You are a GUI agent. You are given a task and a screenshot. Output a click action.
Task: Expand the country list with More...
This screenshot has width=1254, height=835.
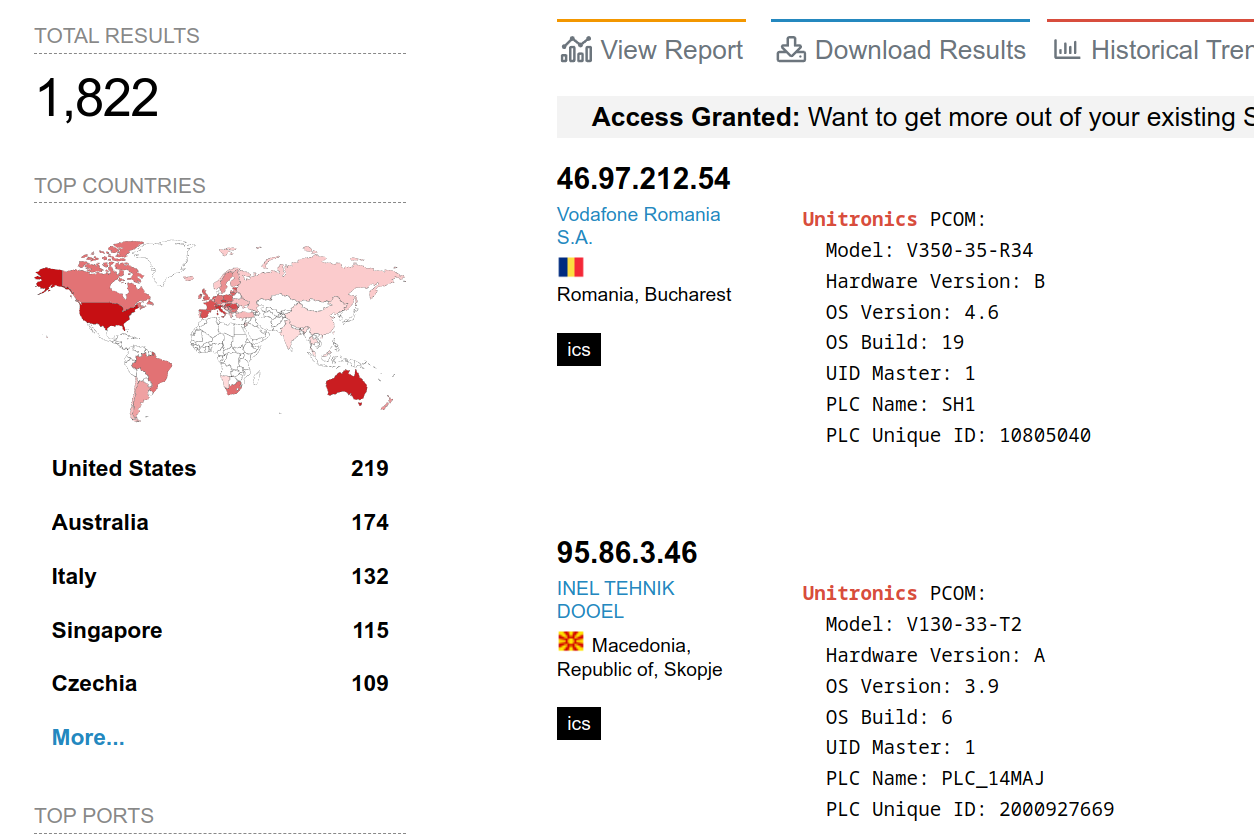coord(88,738)
